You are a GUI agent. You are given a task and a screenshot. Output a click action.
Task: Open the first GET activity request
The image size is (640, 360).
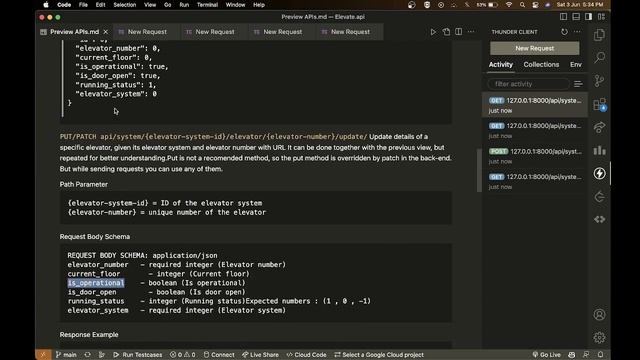535,105
